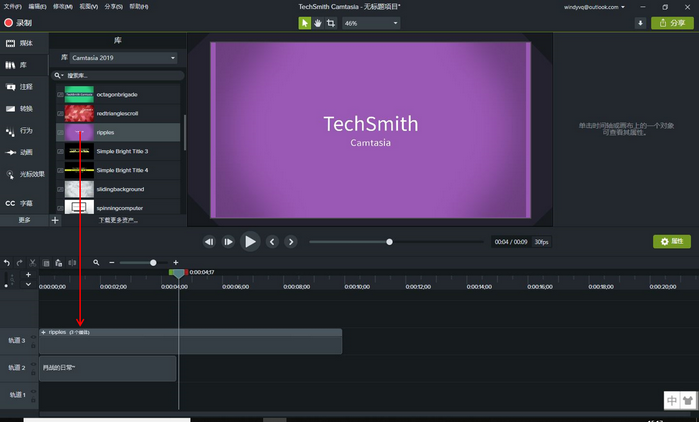The image size is (699, 422).
Task: Jump to previous media clip
Action: pos(272,242)
